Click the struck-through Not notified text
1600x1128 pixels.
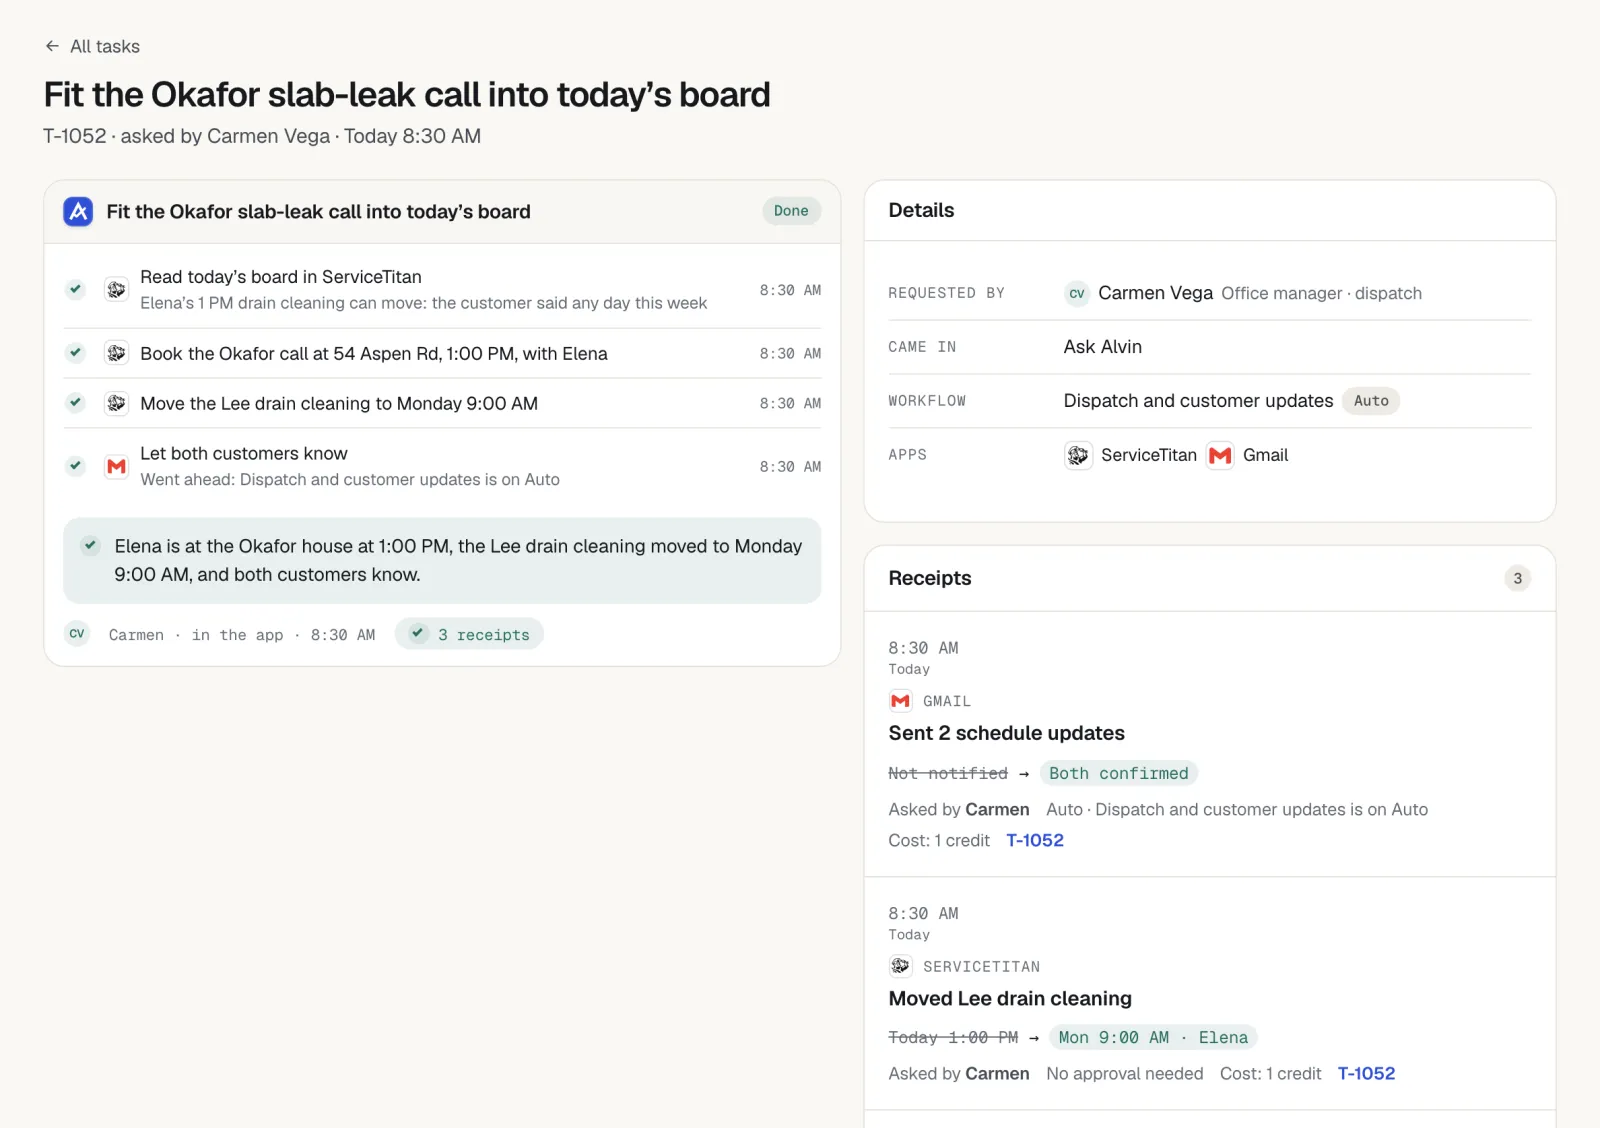click(948, 773)
